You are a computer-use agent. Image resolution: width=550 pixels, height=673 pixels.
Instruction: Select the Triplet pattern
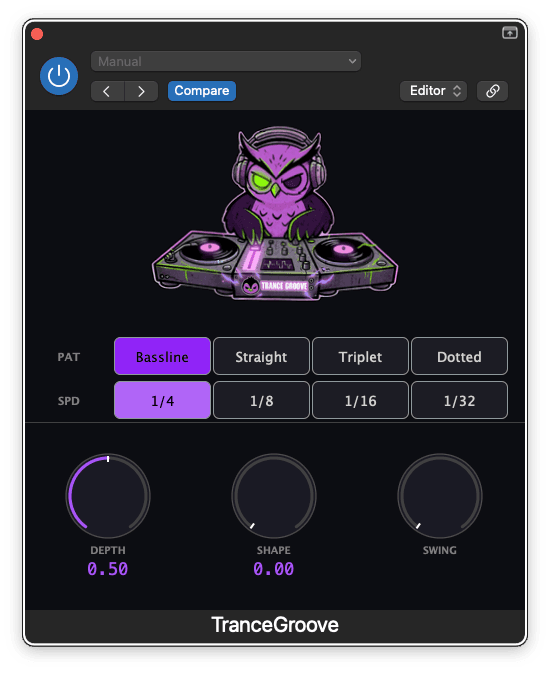click(x=360, y=356)
